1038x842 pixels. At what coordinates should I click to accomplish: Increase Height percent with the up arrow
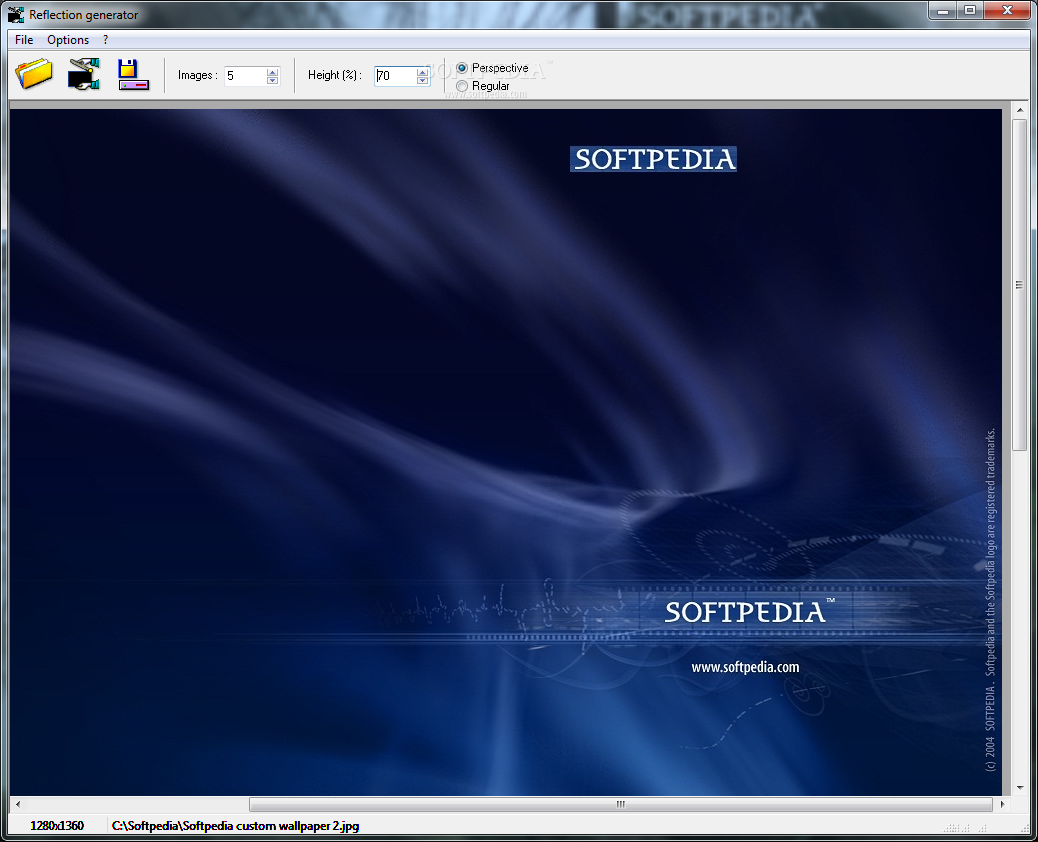click(x=422, y=71)
